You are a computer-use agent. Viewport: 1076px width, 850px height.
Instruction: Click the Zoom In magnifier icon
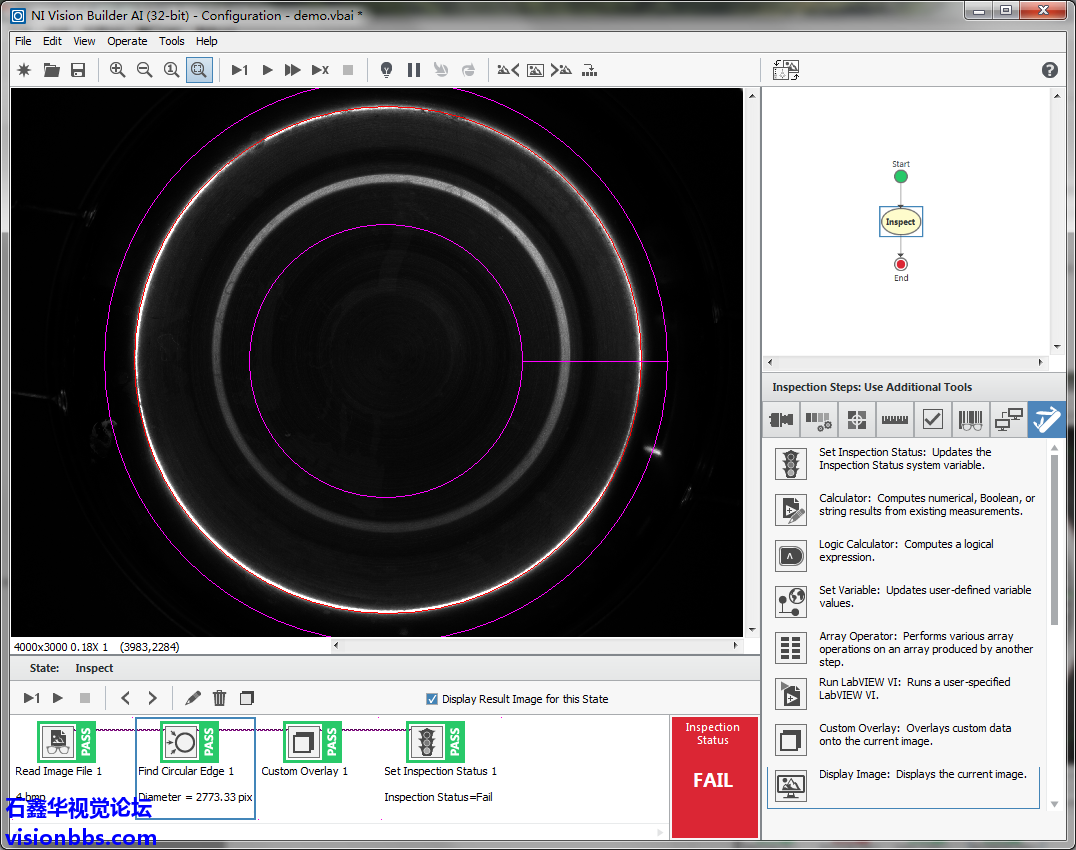click(118, 70)
